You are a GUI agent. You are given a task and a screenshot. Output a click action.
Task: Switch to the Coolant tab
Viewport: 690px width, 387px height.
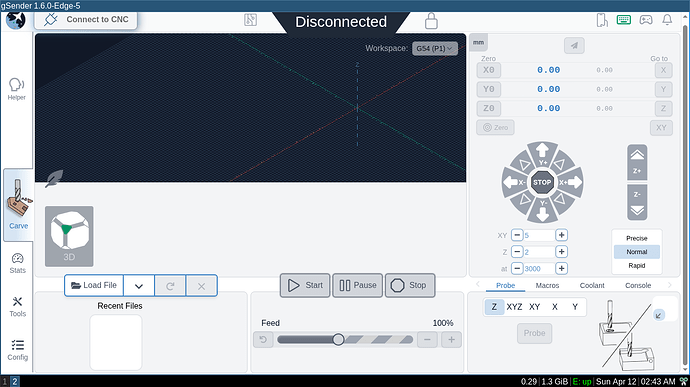coord(592,285)
